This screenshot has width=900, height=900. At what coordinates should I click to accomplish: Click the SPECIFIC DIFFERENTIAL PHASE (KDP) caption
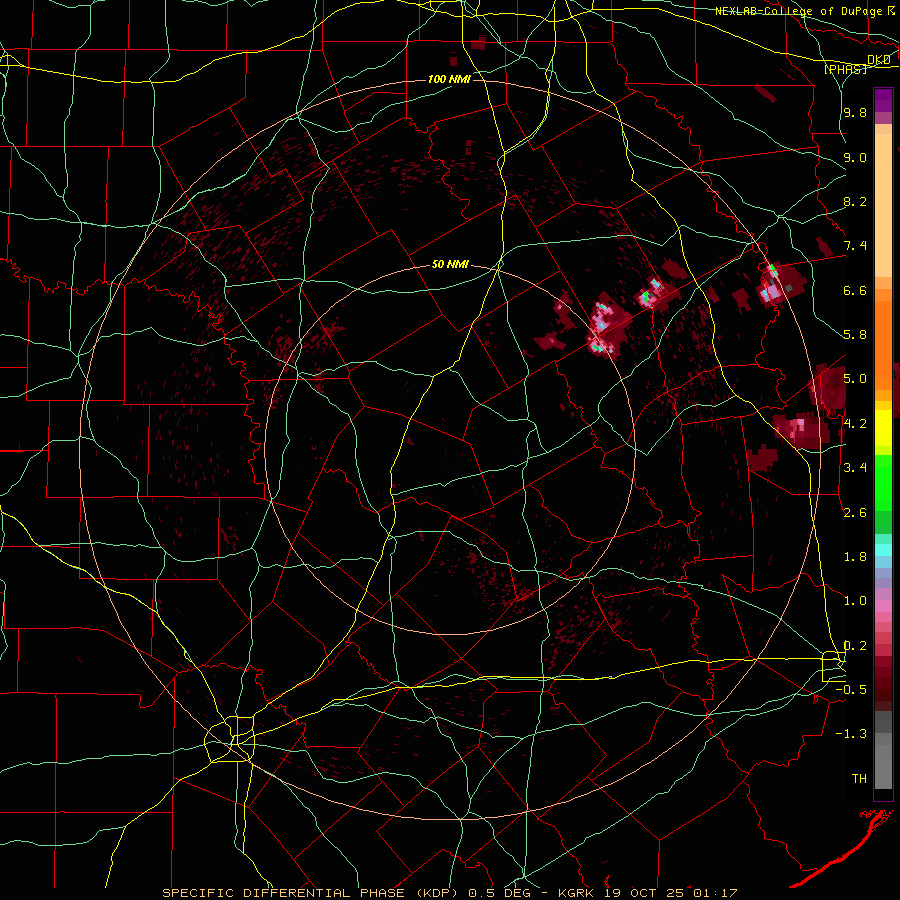tap(313, 893)
